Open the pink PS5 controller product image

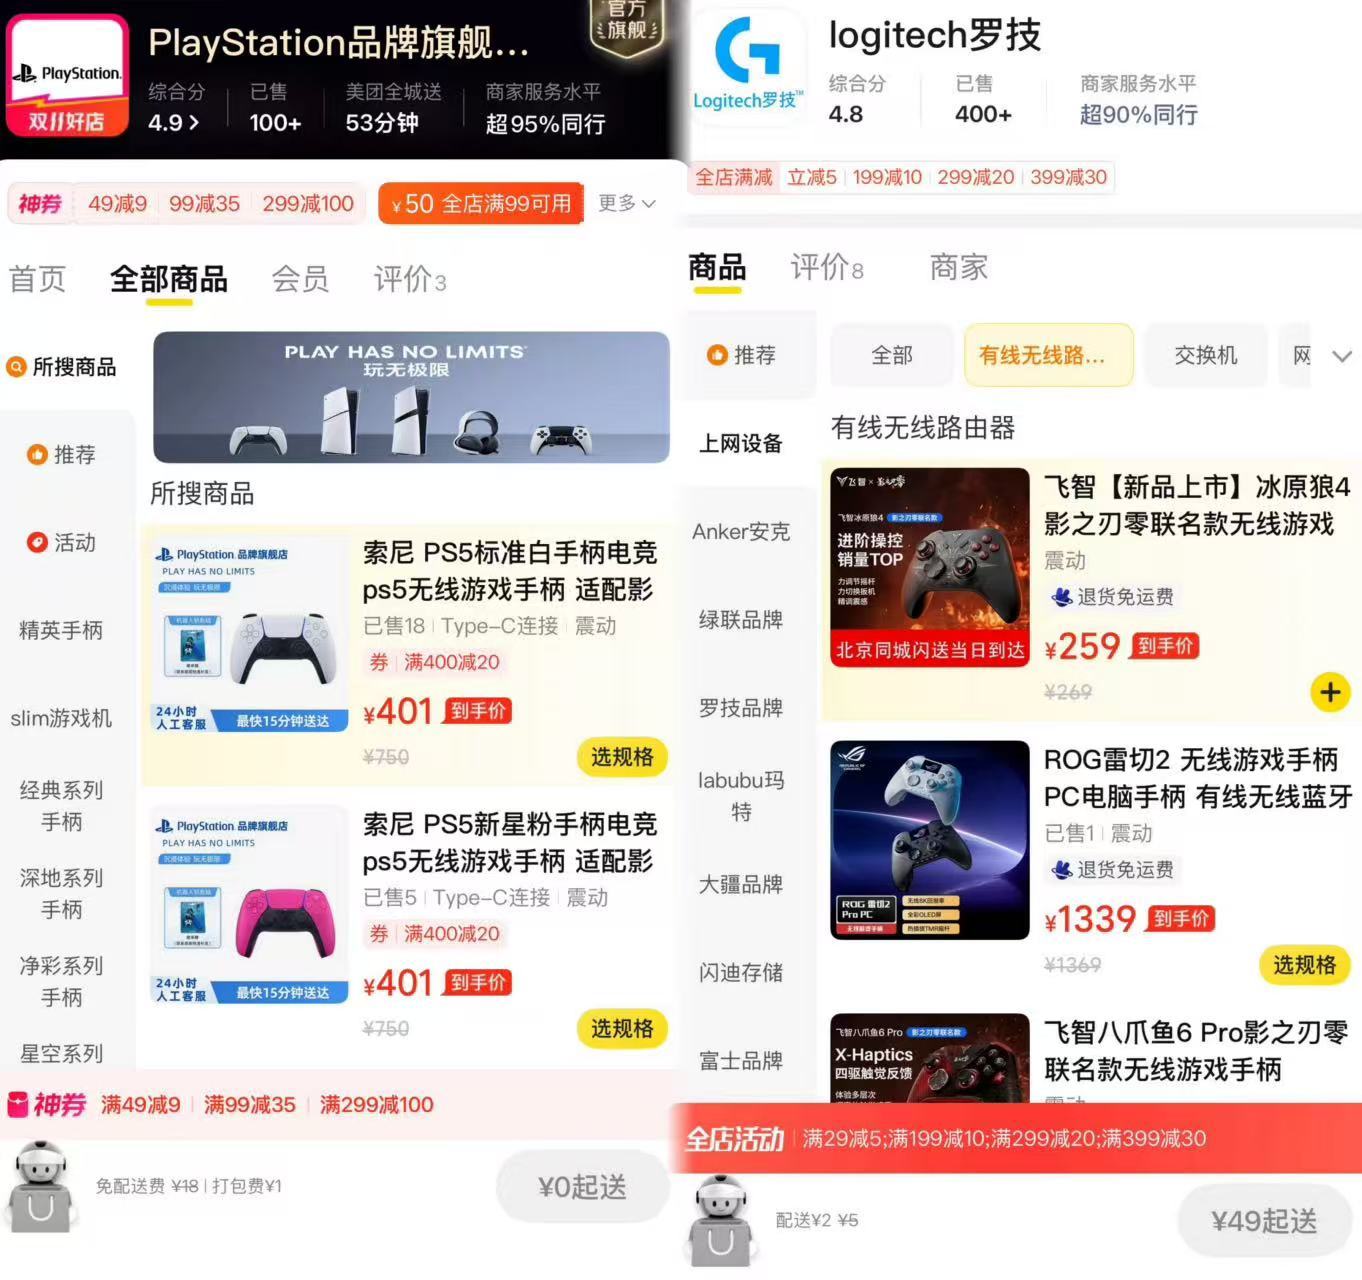click(250, 905)
